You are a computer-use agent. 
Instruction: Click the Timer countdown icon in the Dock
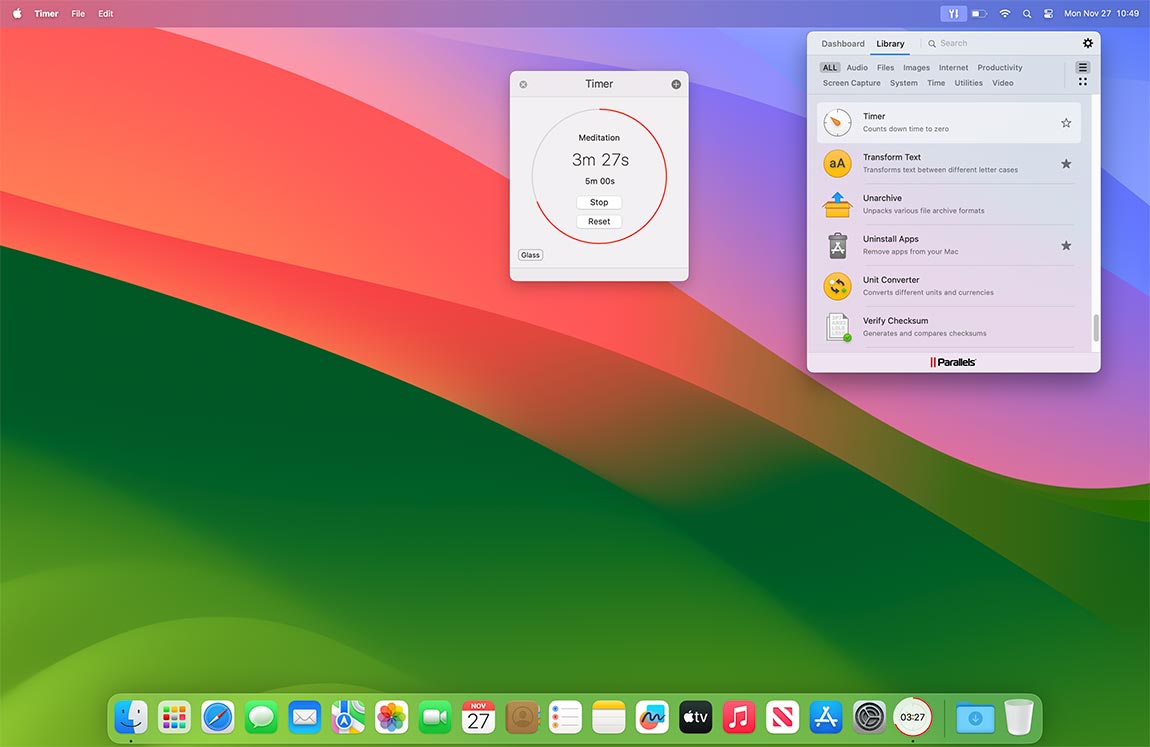(x=911, y=716)
